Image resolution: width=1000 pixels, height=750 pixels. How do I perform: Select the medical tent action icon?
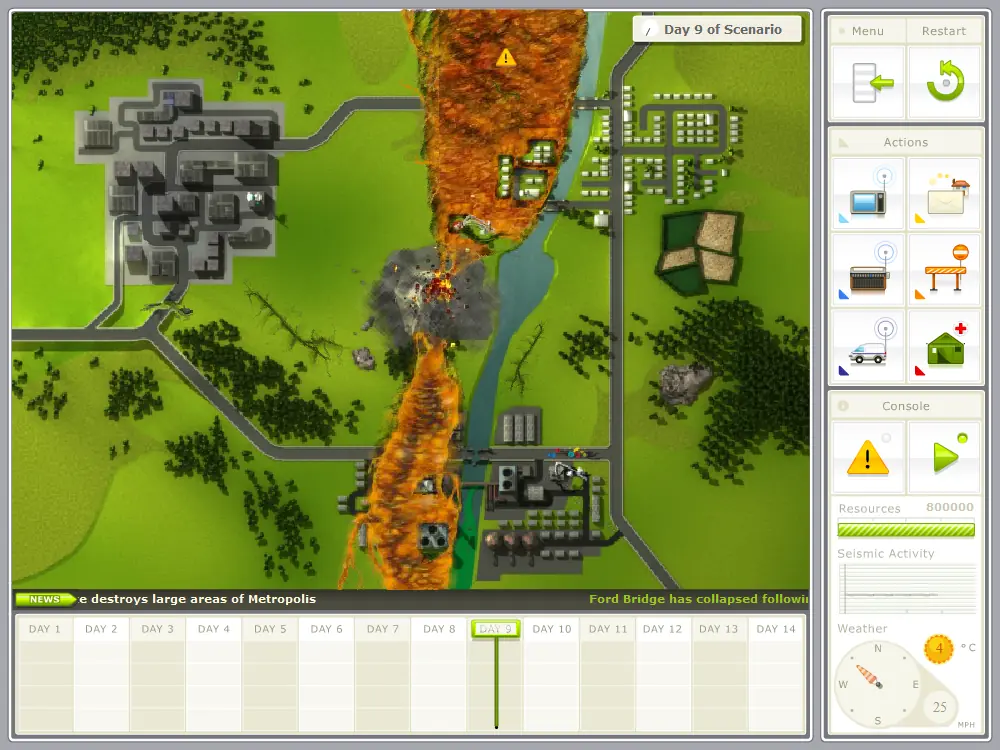[x=945, y=346]
